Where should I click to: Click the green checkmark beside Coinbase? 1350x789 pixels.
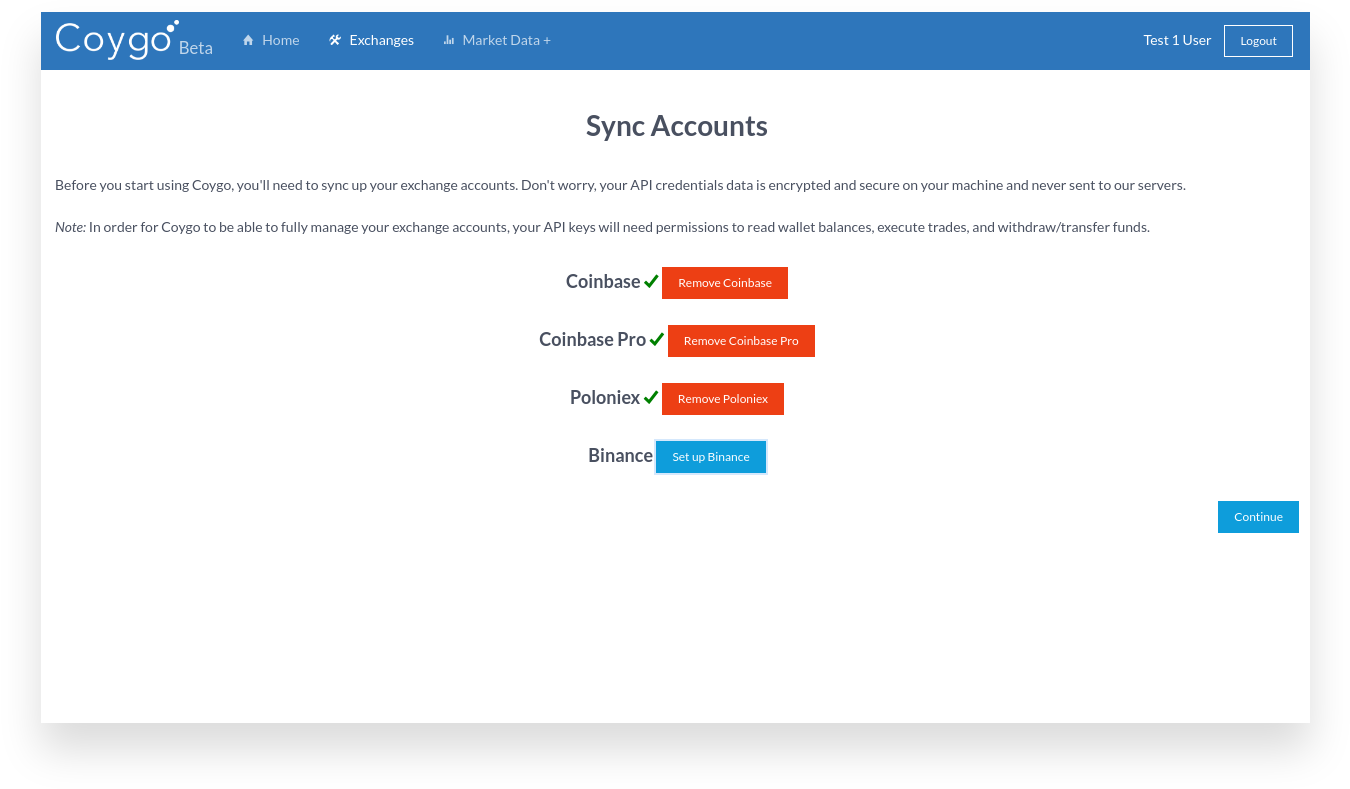point(651,282)
